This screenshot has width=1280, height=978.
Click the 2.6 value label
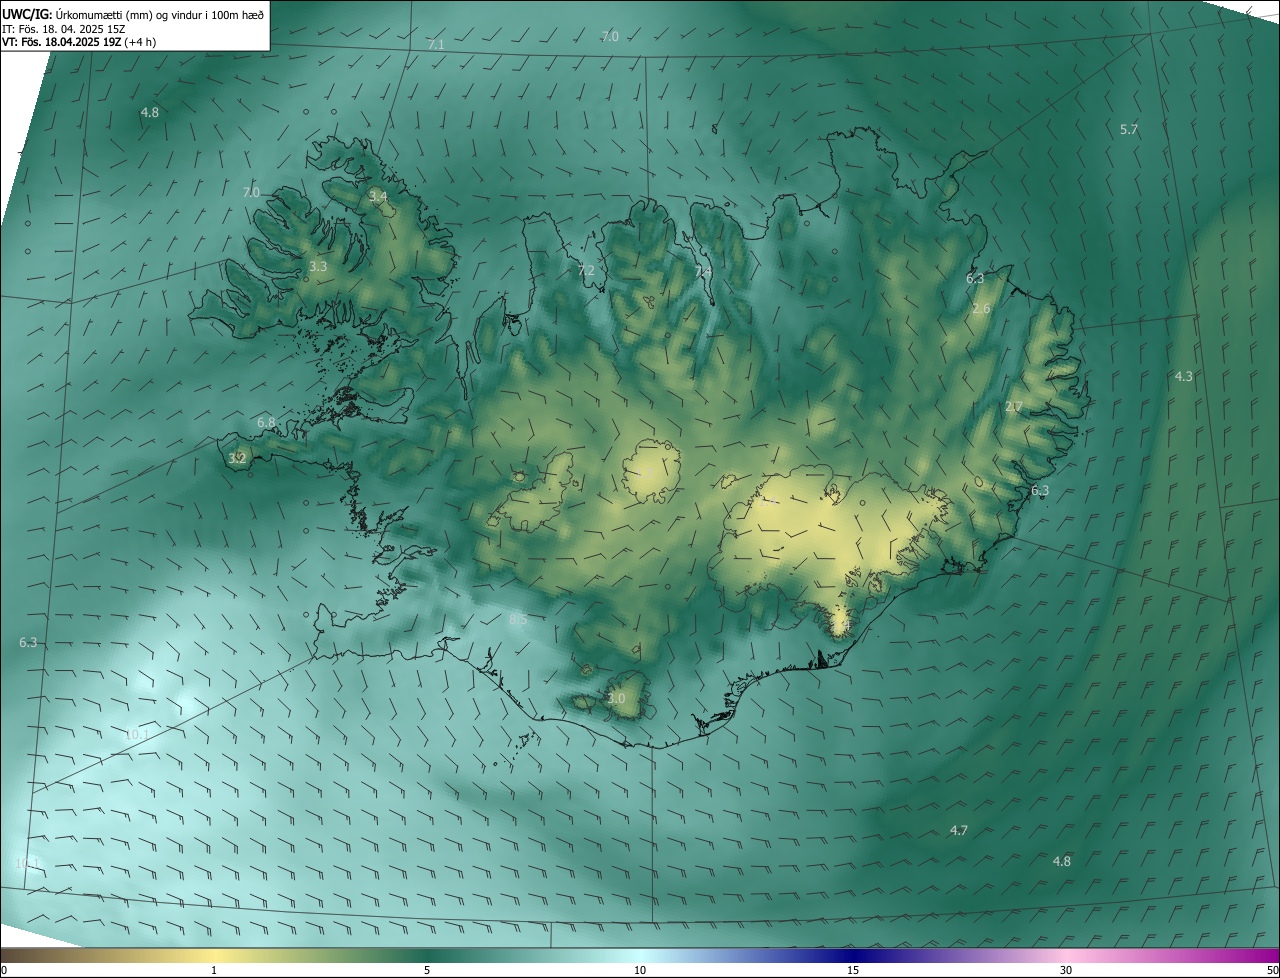click(981, 309)
